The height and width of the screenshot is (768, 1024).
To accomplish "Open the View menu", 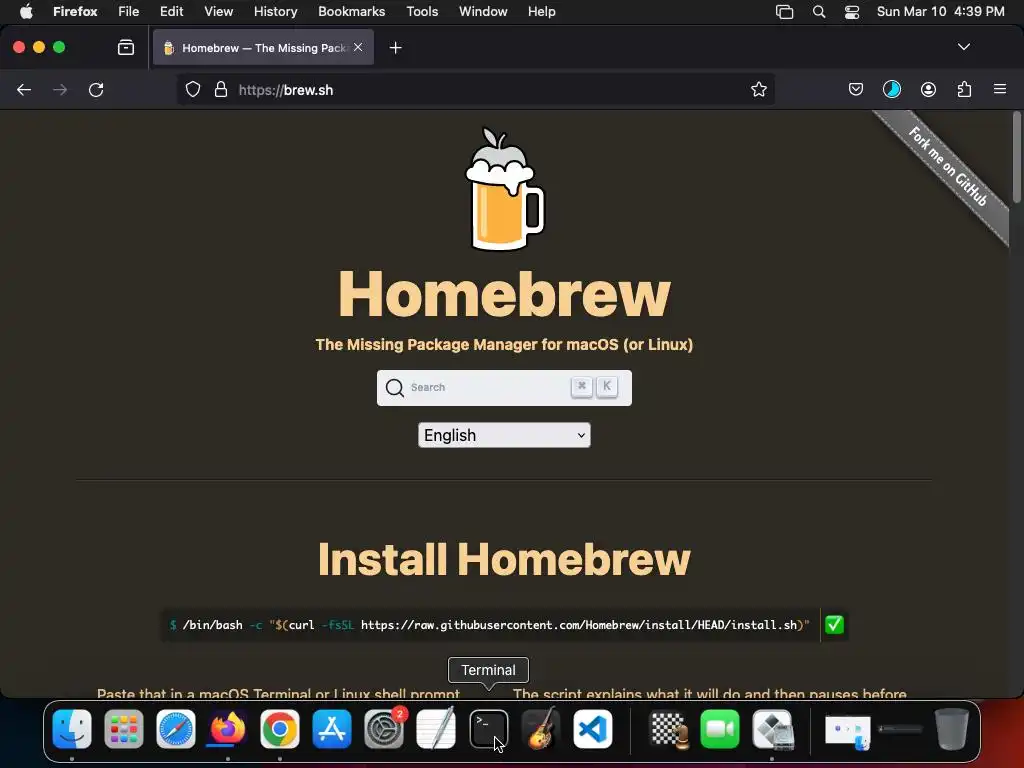I will pos(218,12).
